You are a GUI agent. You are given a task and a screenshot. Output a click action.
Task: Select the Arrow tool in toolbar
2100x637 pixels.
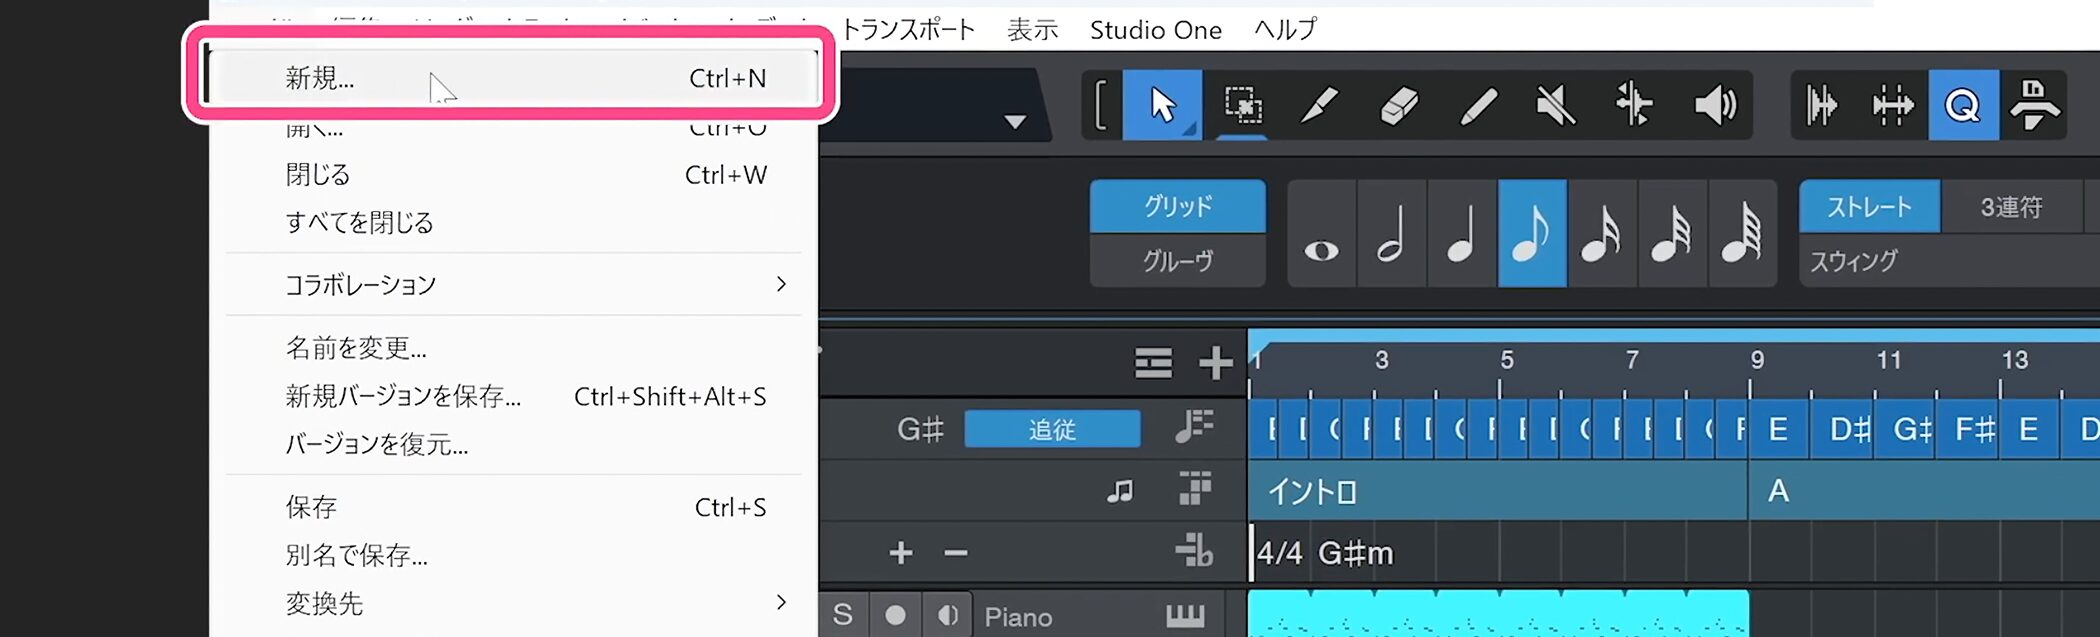(x=1162, y=105)
